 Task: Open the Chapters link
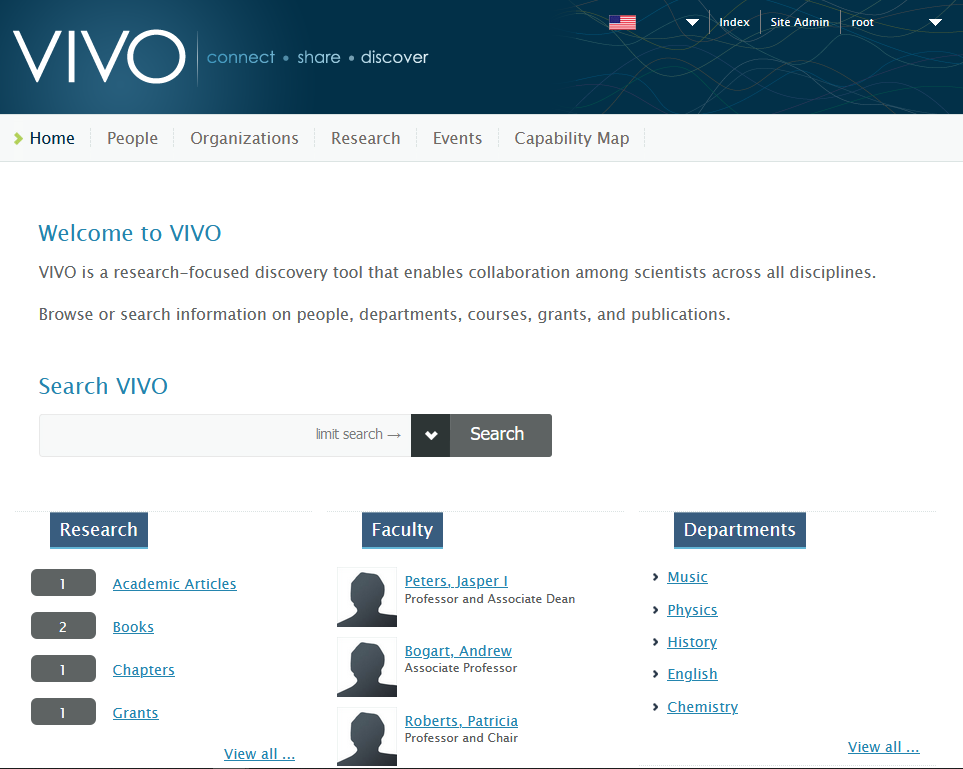point(144,669)
